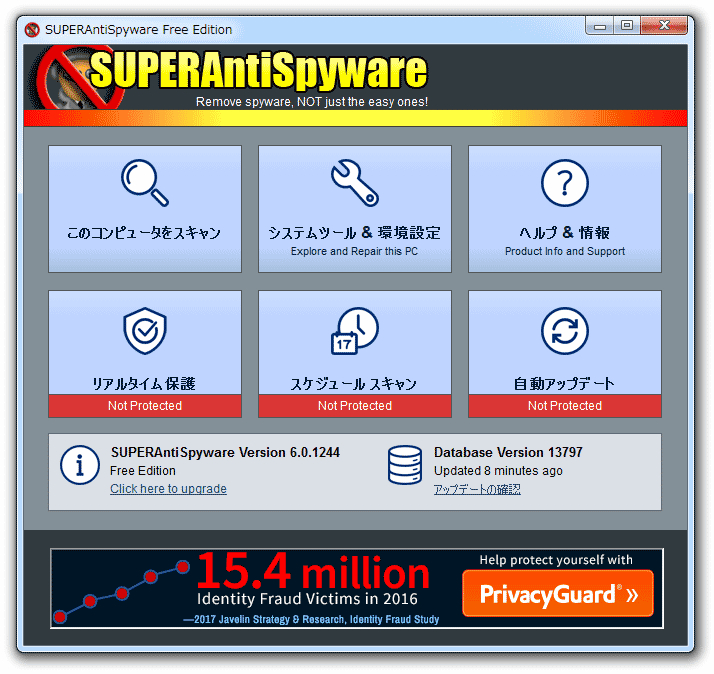Click the magnifying glass scan icon
Viewport: 714px width, 674px height.
tap(145, 183)
